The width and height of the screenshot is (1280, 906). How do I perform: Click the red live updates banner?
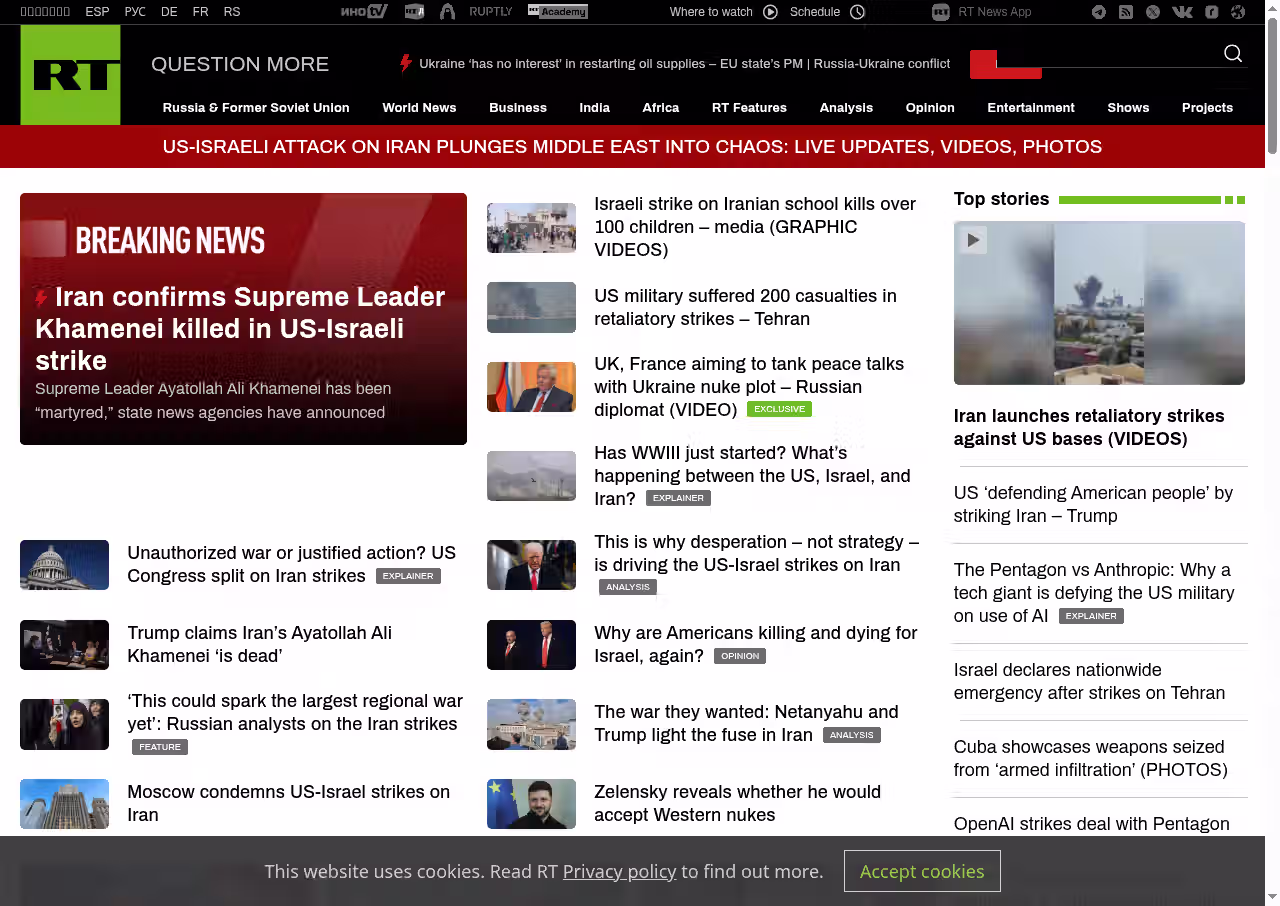click(632, 147)
